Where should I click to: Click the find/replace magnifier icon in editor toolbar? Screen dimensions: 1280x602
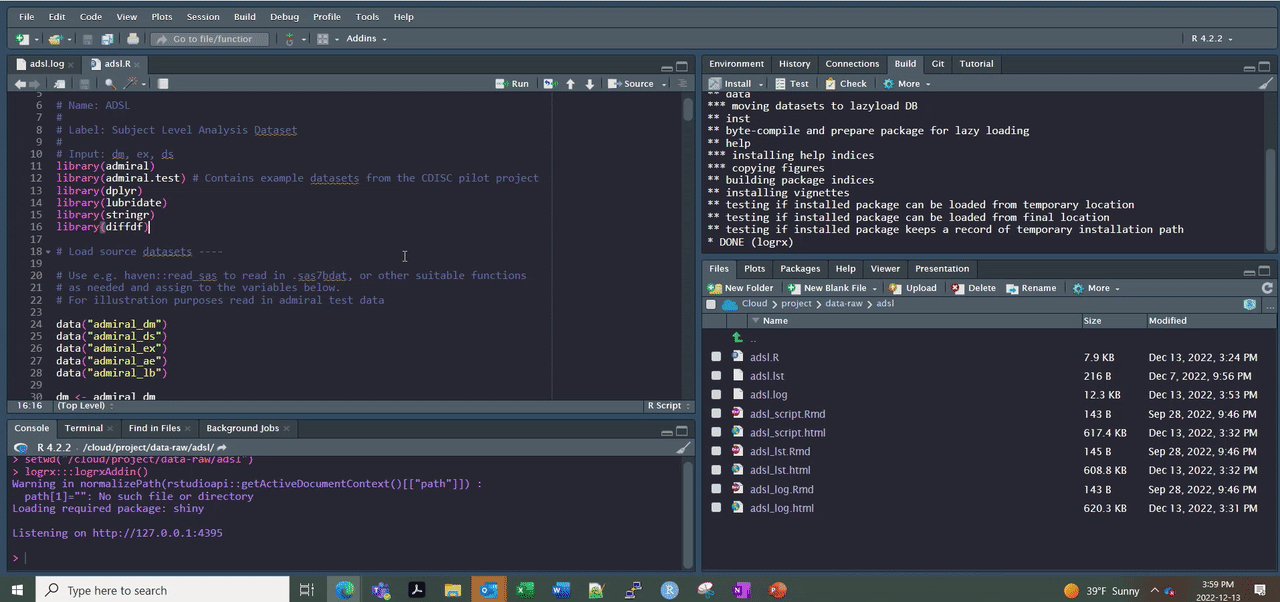click(x=110, y=84)
